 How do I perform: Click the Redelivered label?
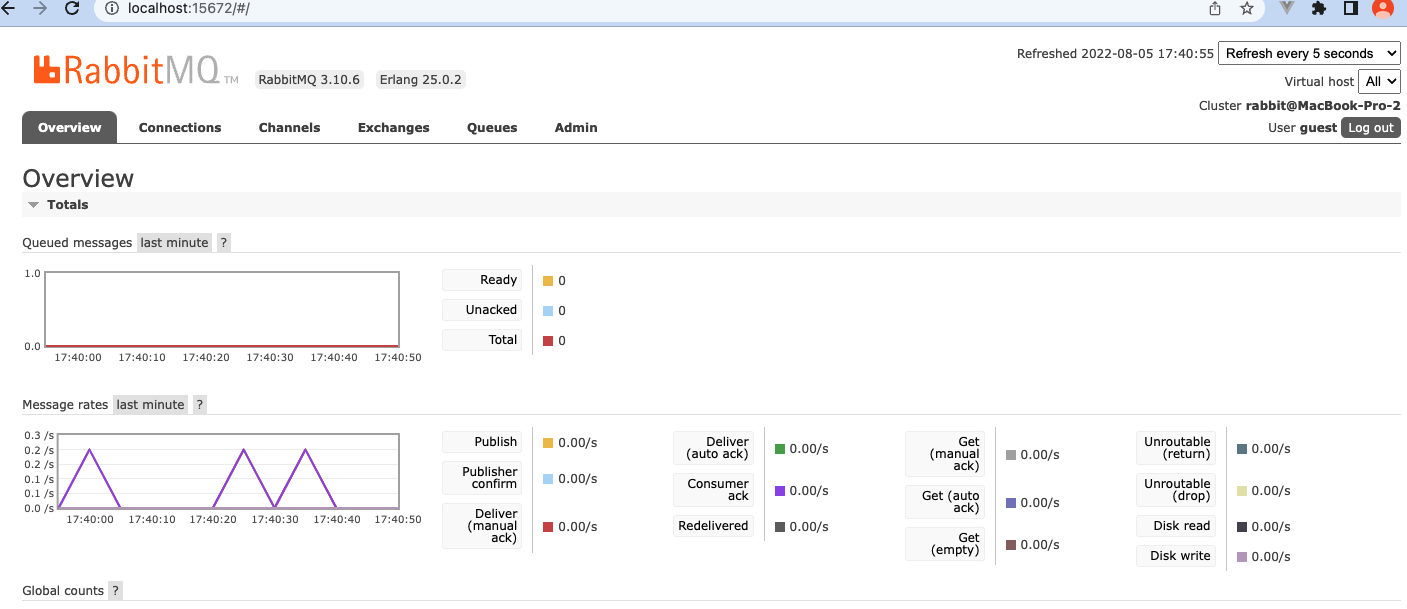pyautogui.click(x=713, y=526)
